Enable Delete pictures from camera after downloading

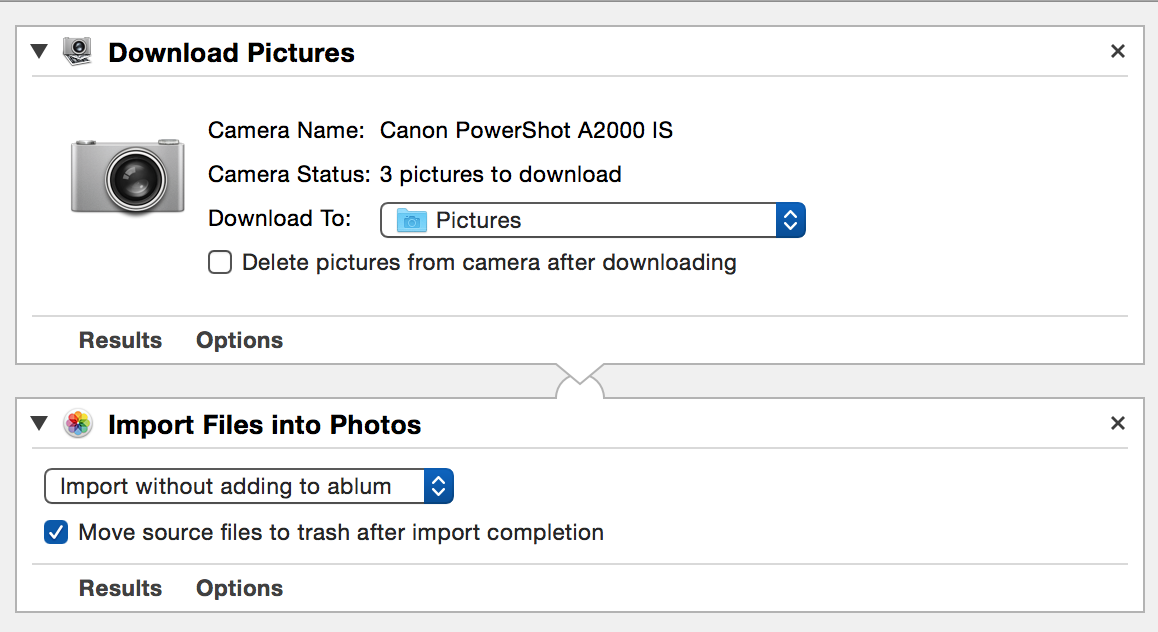(220, 263)
